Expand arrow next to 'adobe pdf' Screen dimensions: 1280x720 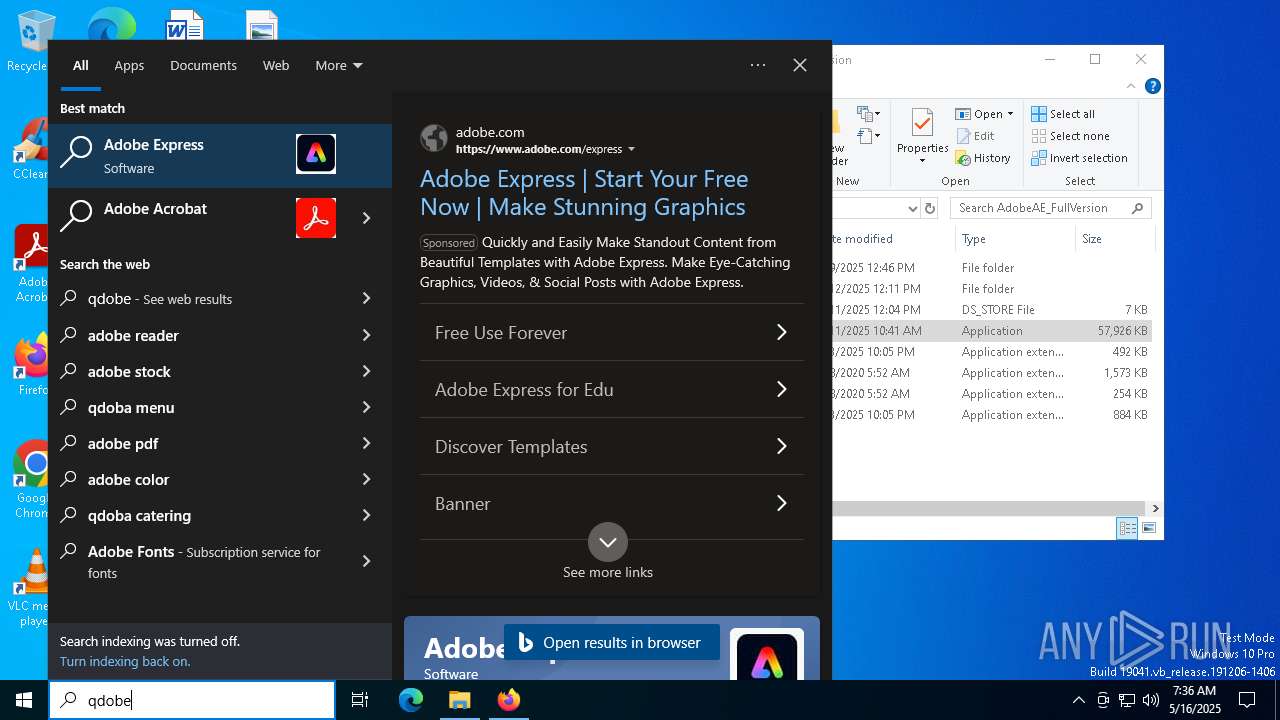tap(366, 443)
